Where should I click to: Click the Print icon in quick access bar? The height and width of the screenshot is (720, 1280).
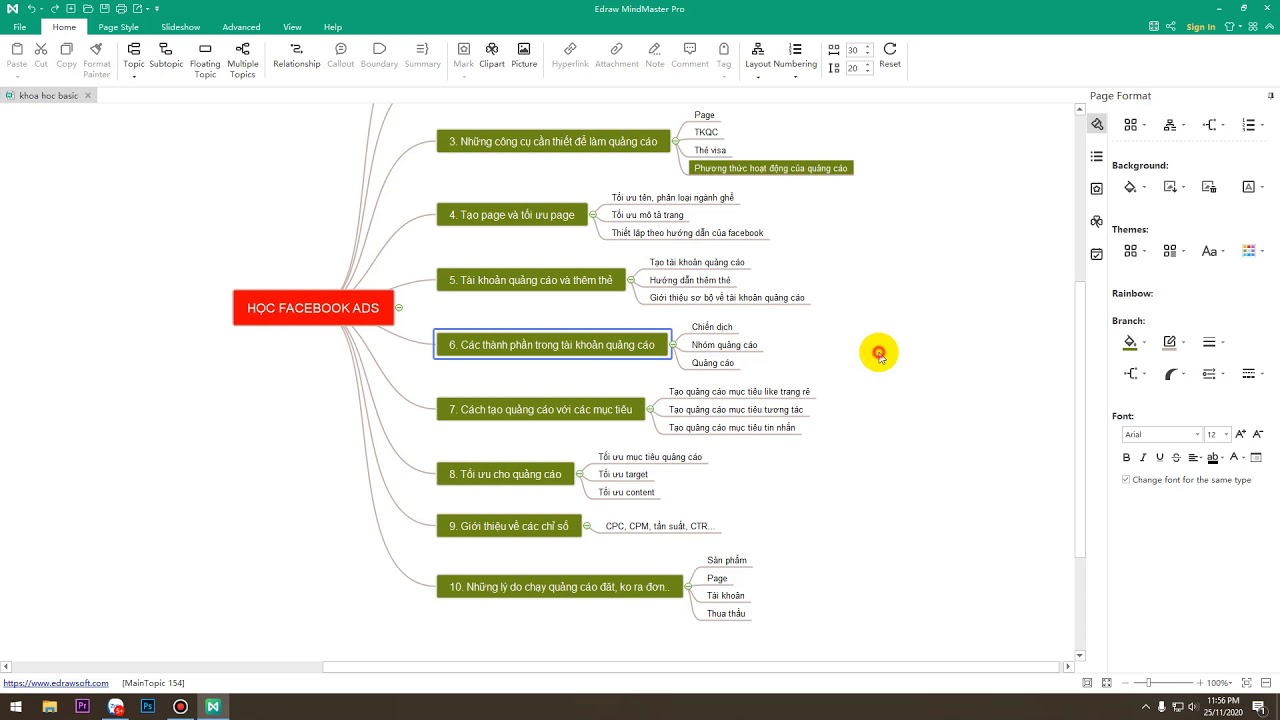pos(121,9)
